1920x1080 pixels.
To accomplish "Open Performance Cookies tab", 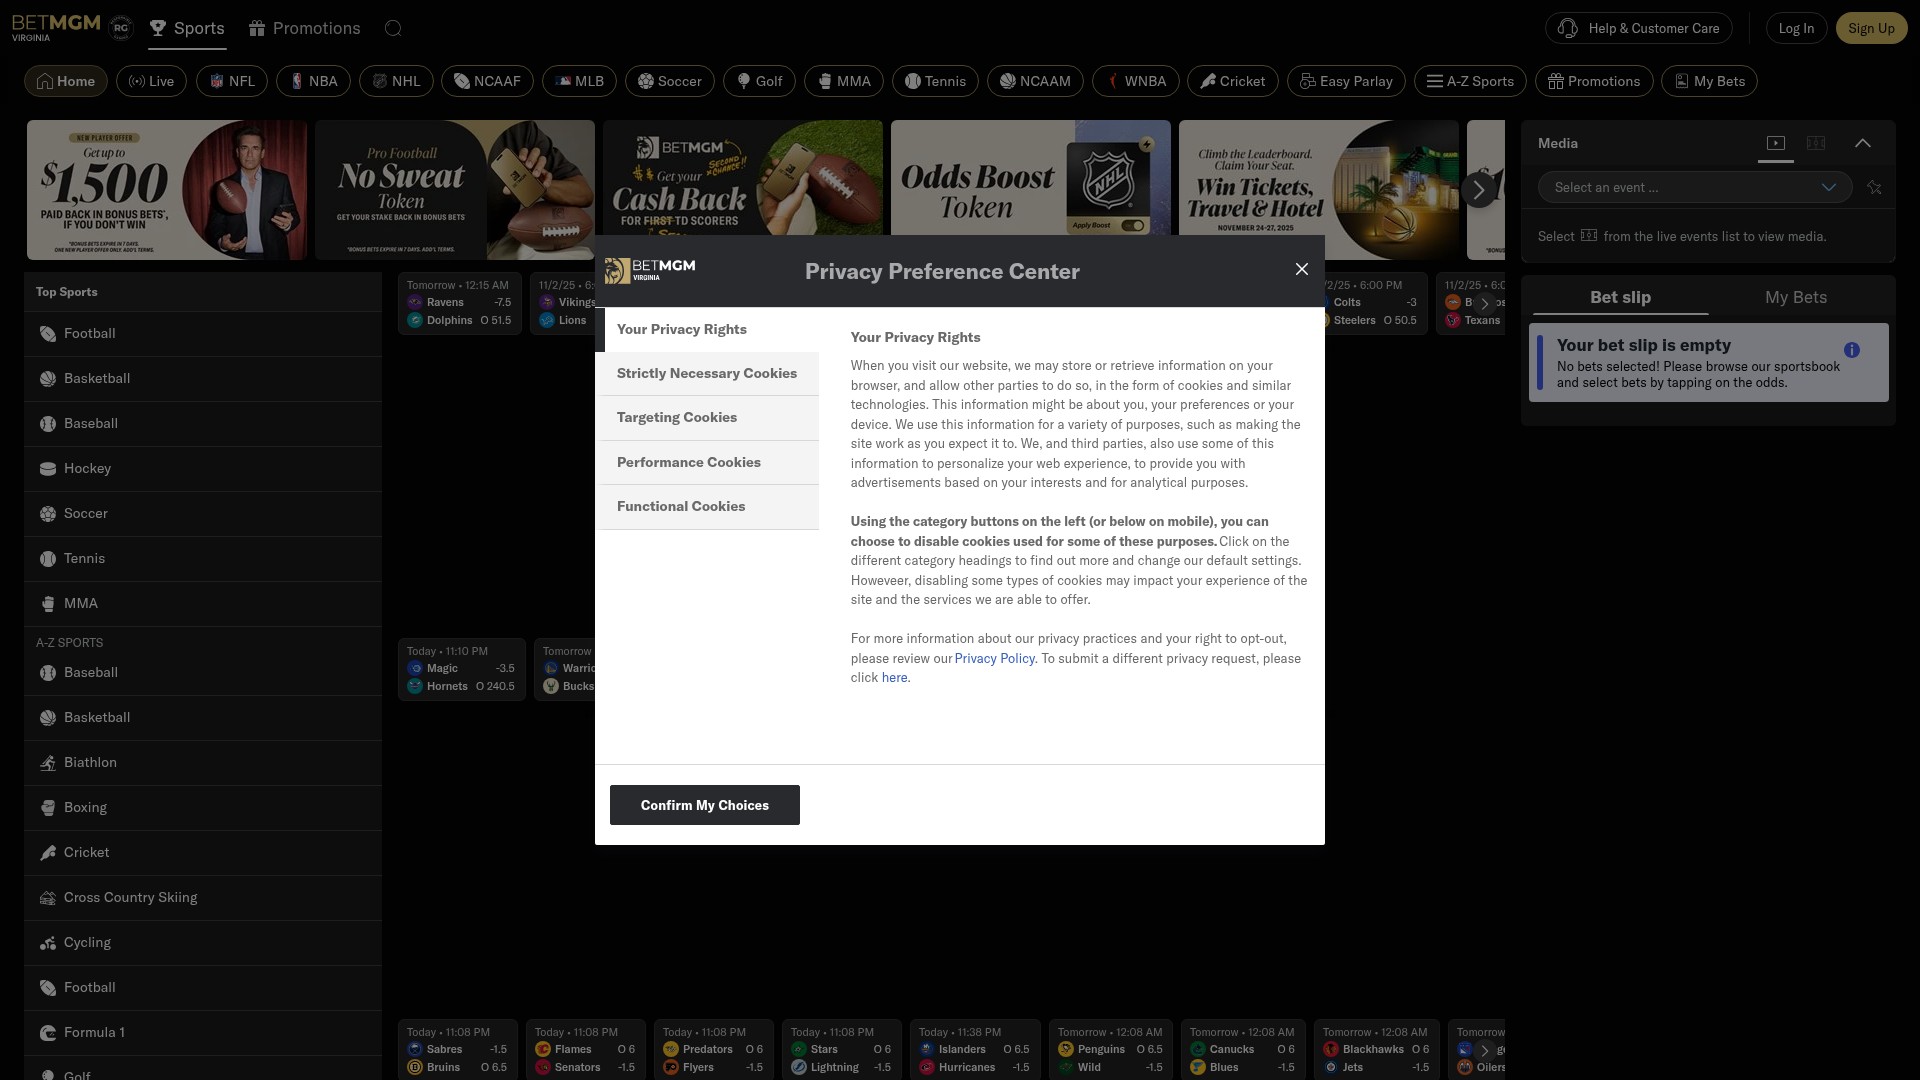I will 707,463.
